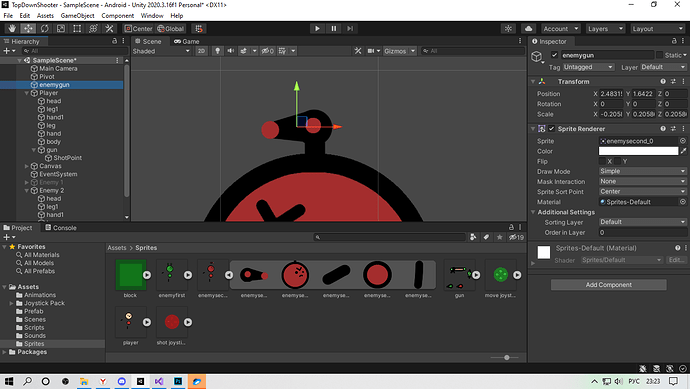
Task: Collapse the Player object in Hierarchy
Action: pyautogui.click(x=27, y=93)
